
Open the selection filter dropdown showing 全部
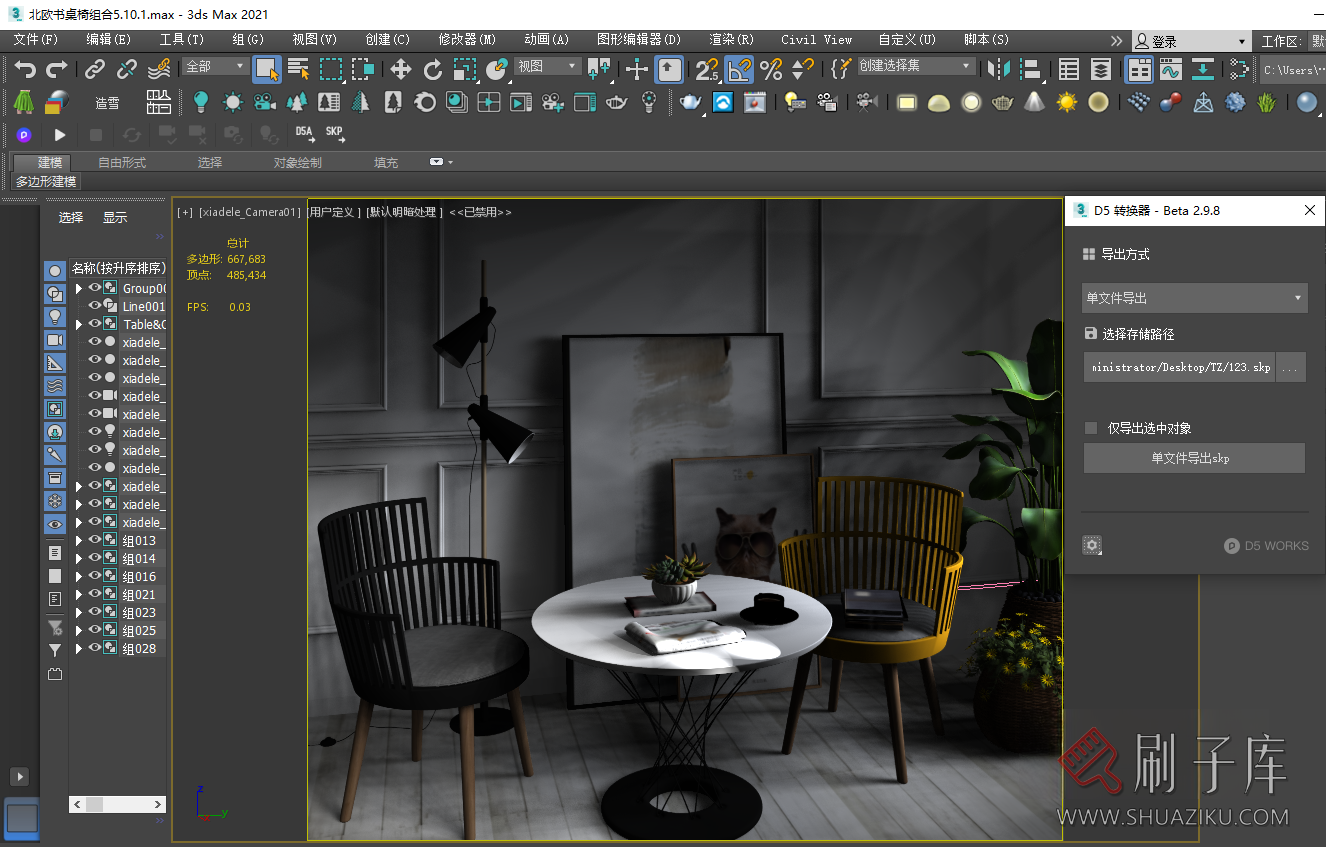click(216, 67)
